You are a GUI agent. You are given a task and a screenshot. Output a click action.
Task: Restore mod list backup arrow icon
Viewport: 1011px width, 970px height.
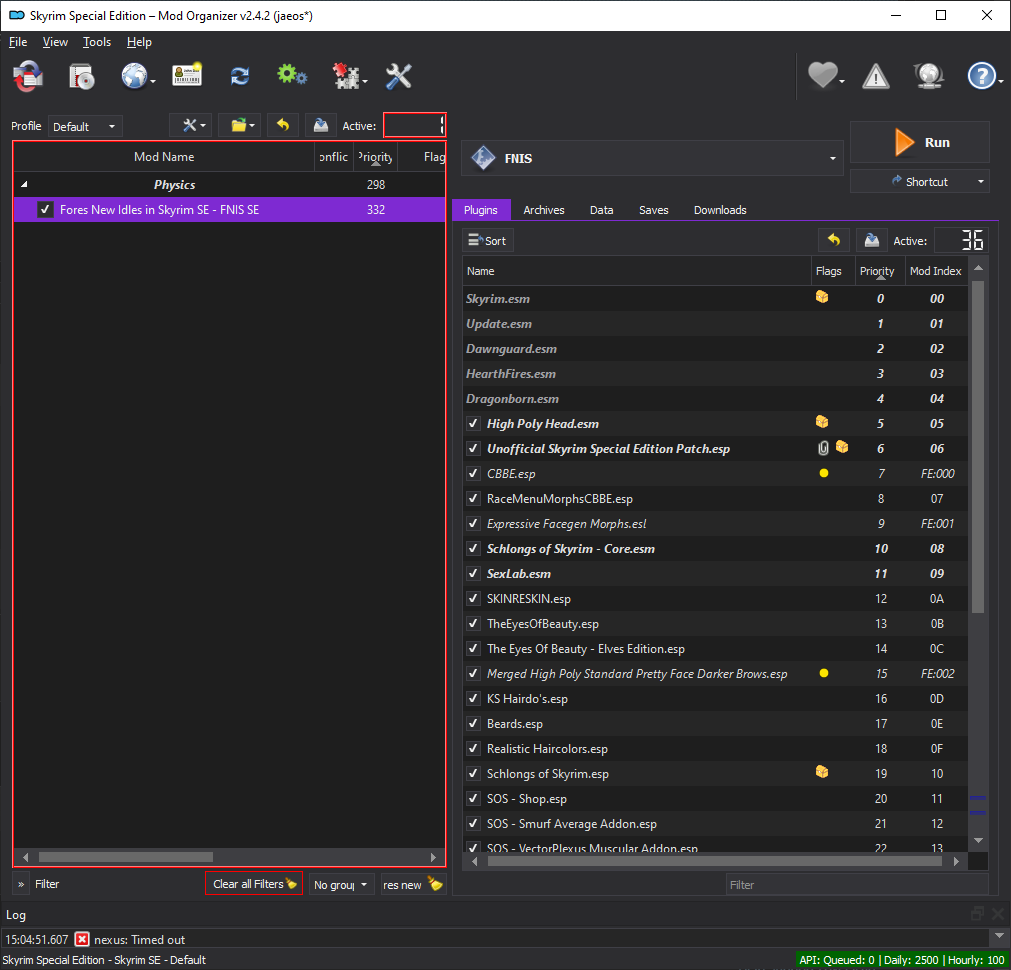point(282,125)
